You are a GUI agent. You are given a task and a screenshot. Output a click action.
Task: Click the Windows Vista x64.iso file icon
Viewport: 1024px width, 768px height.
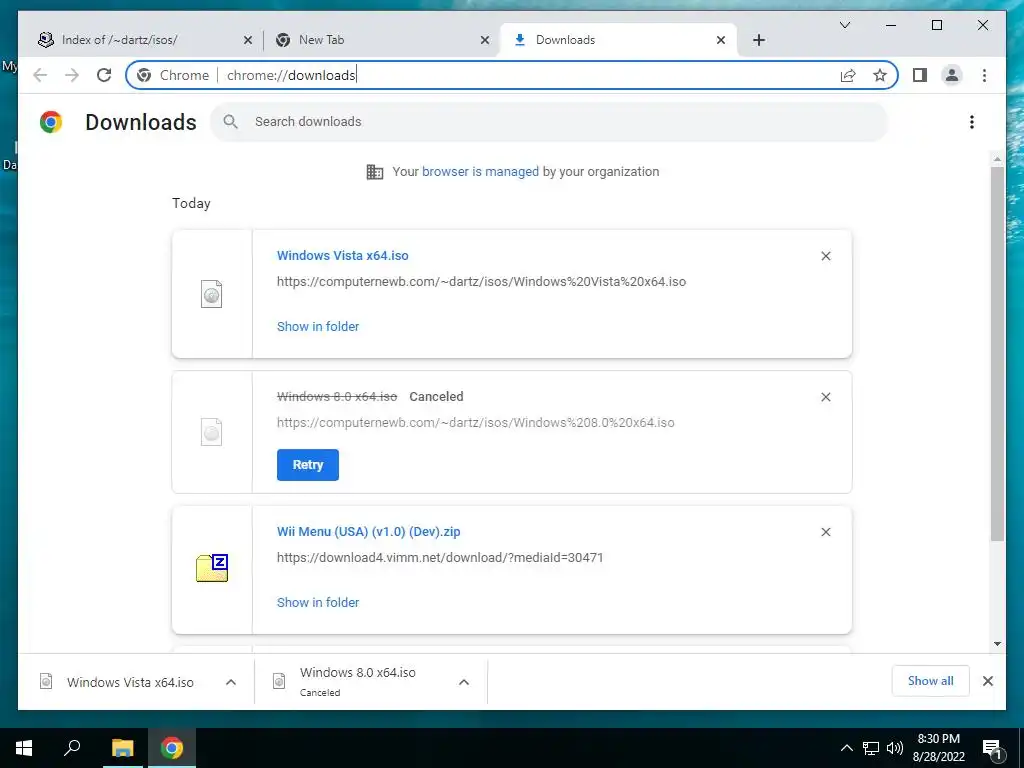tap(212, 294)
